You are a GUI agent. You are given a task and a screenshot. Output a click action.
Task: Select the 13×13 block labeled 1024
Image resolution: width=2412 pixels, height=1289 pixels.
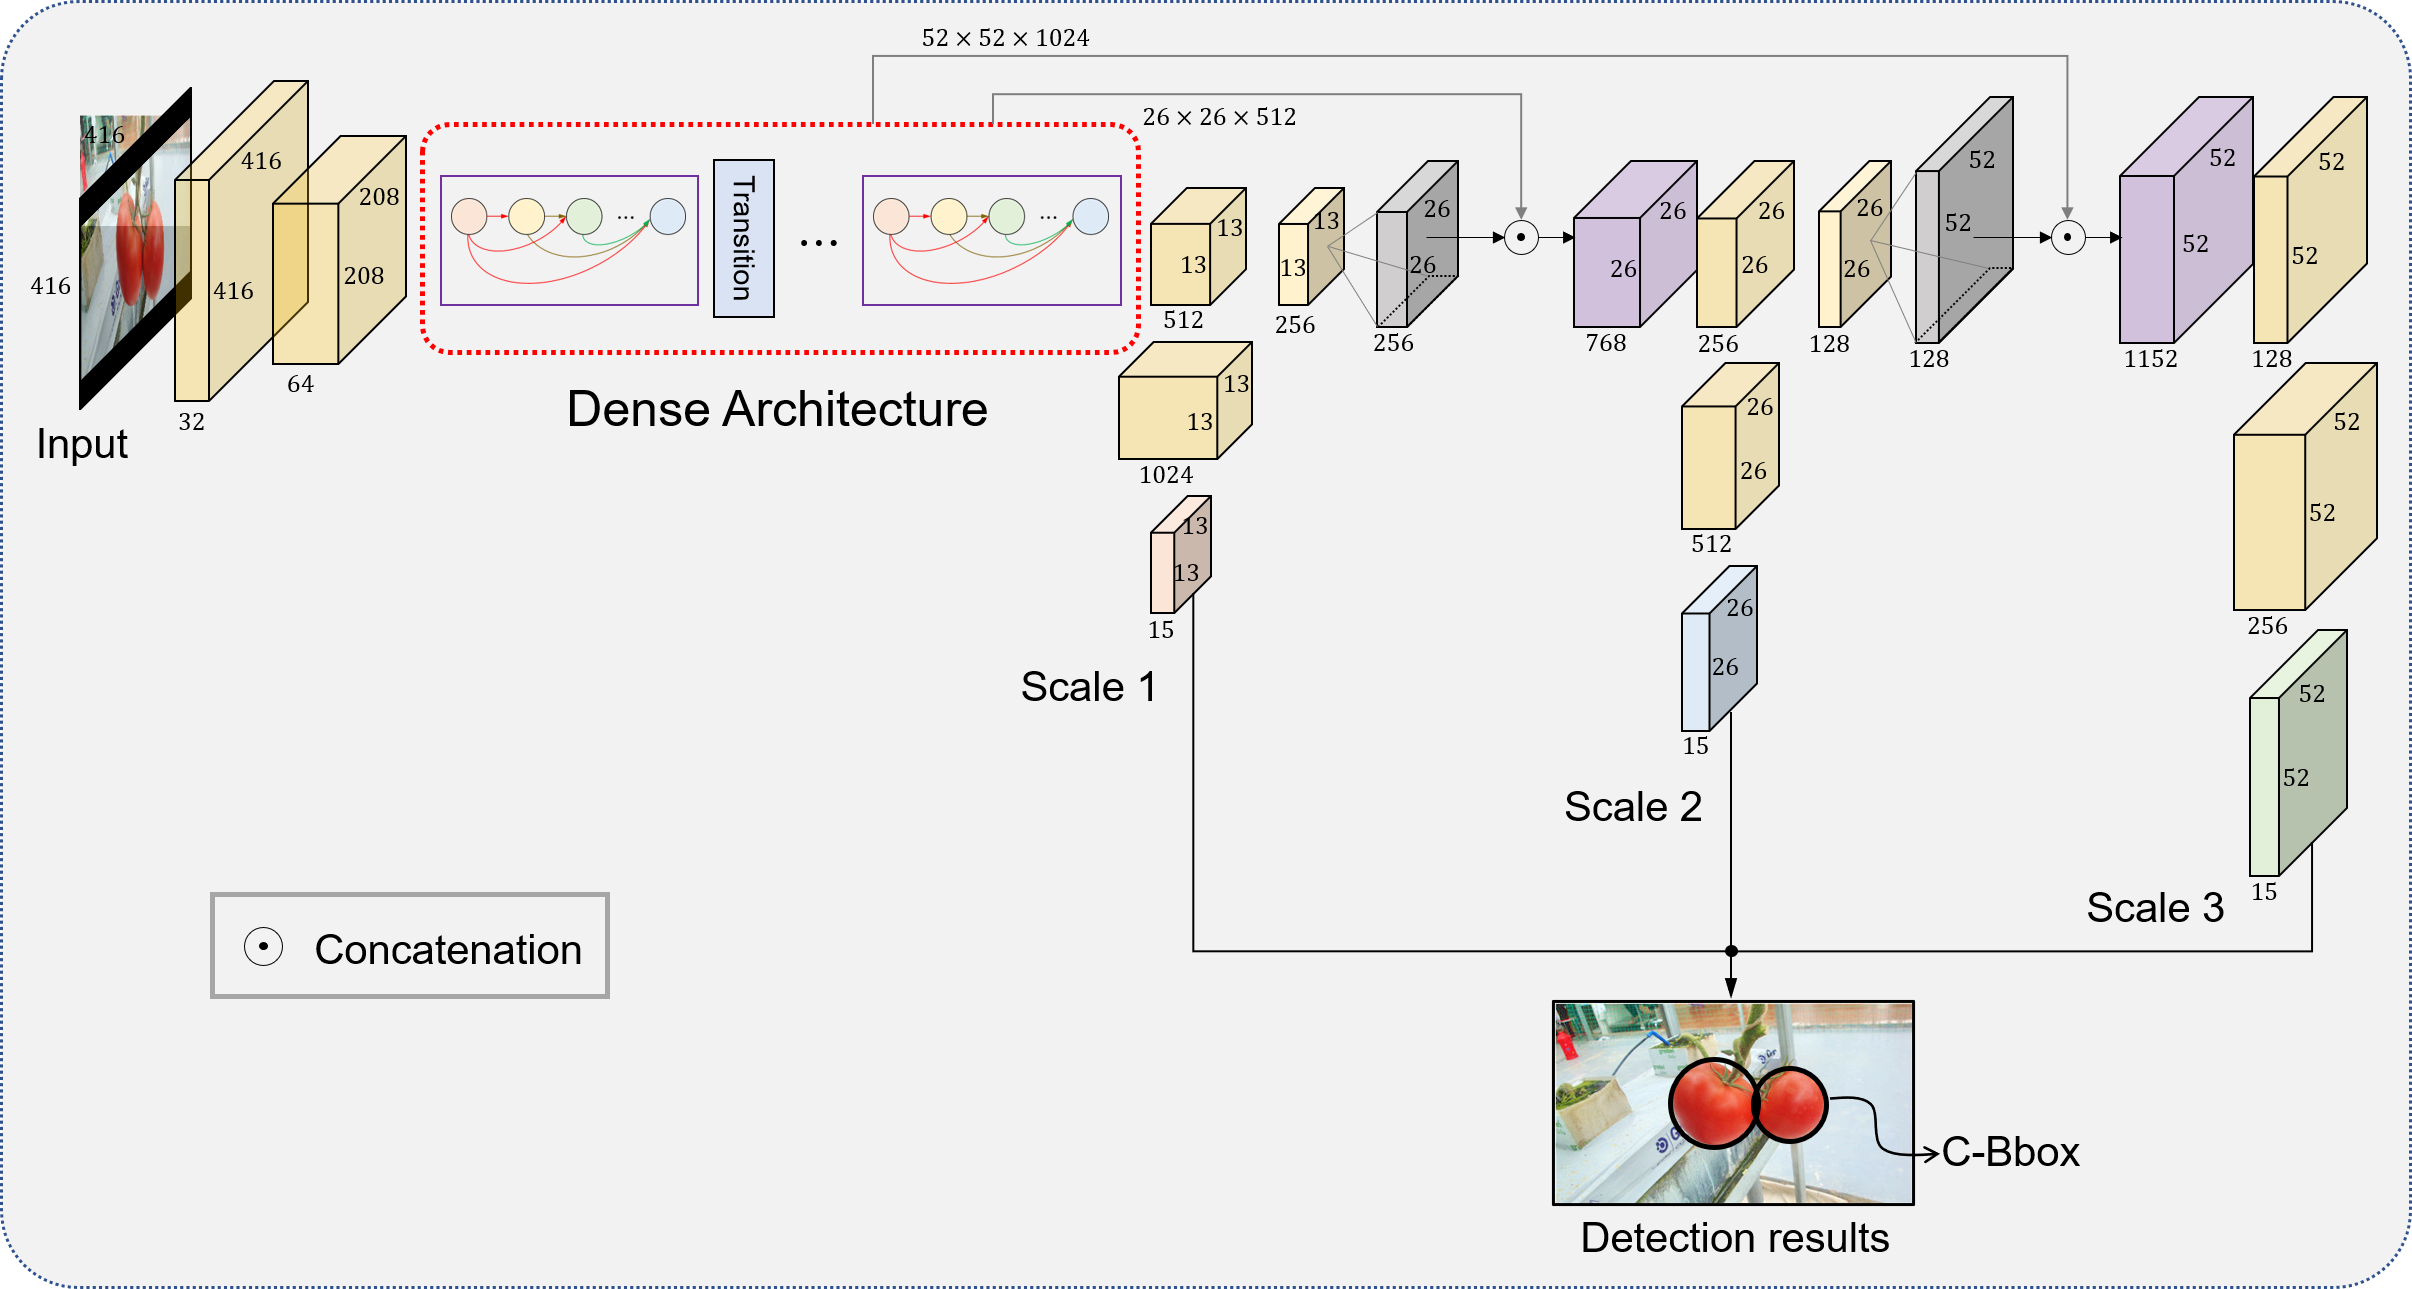coord(1185,401)
